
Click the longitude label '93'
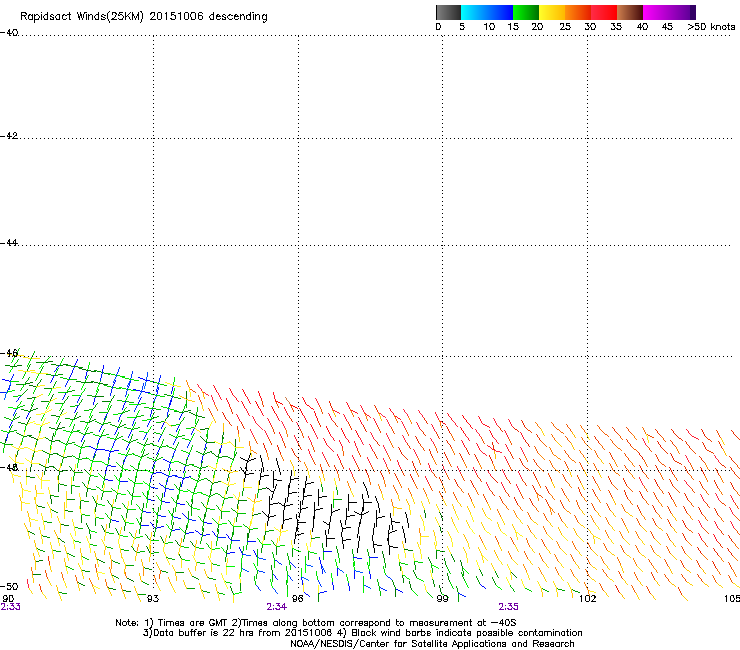click(153, 599)
